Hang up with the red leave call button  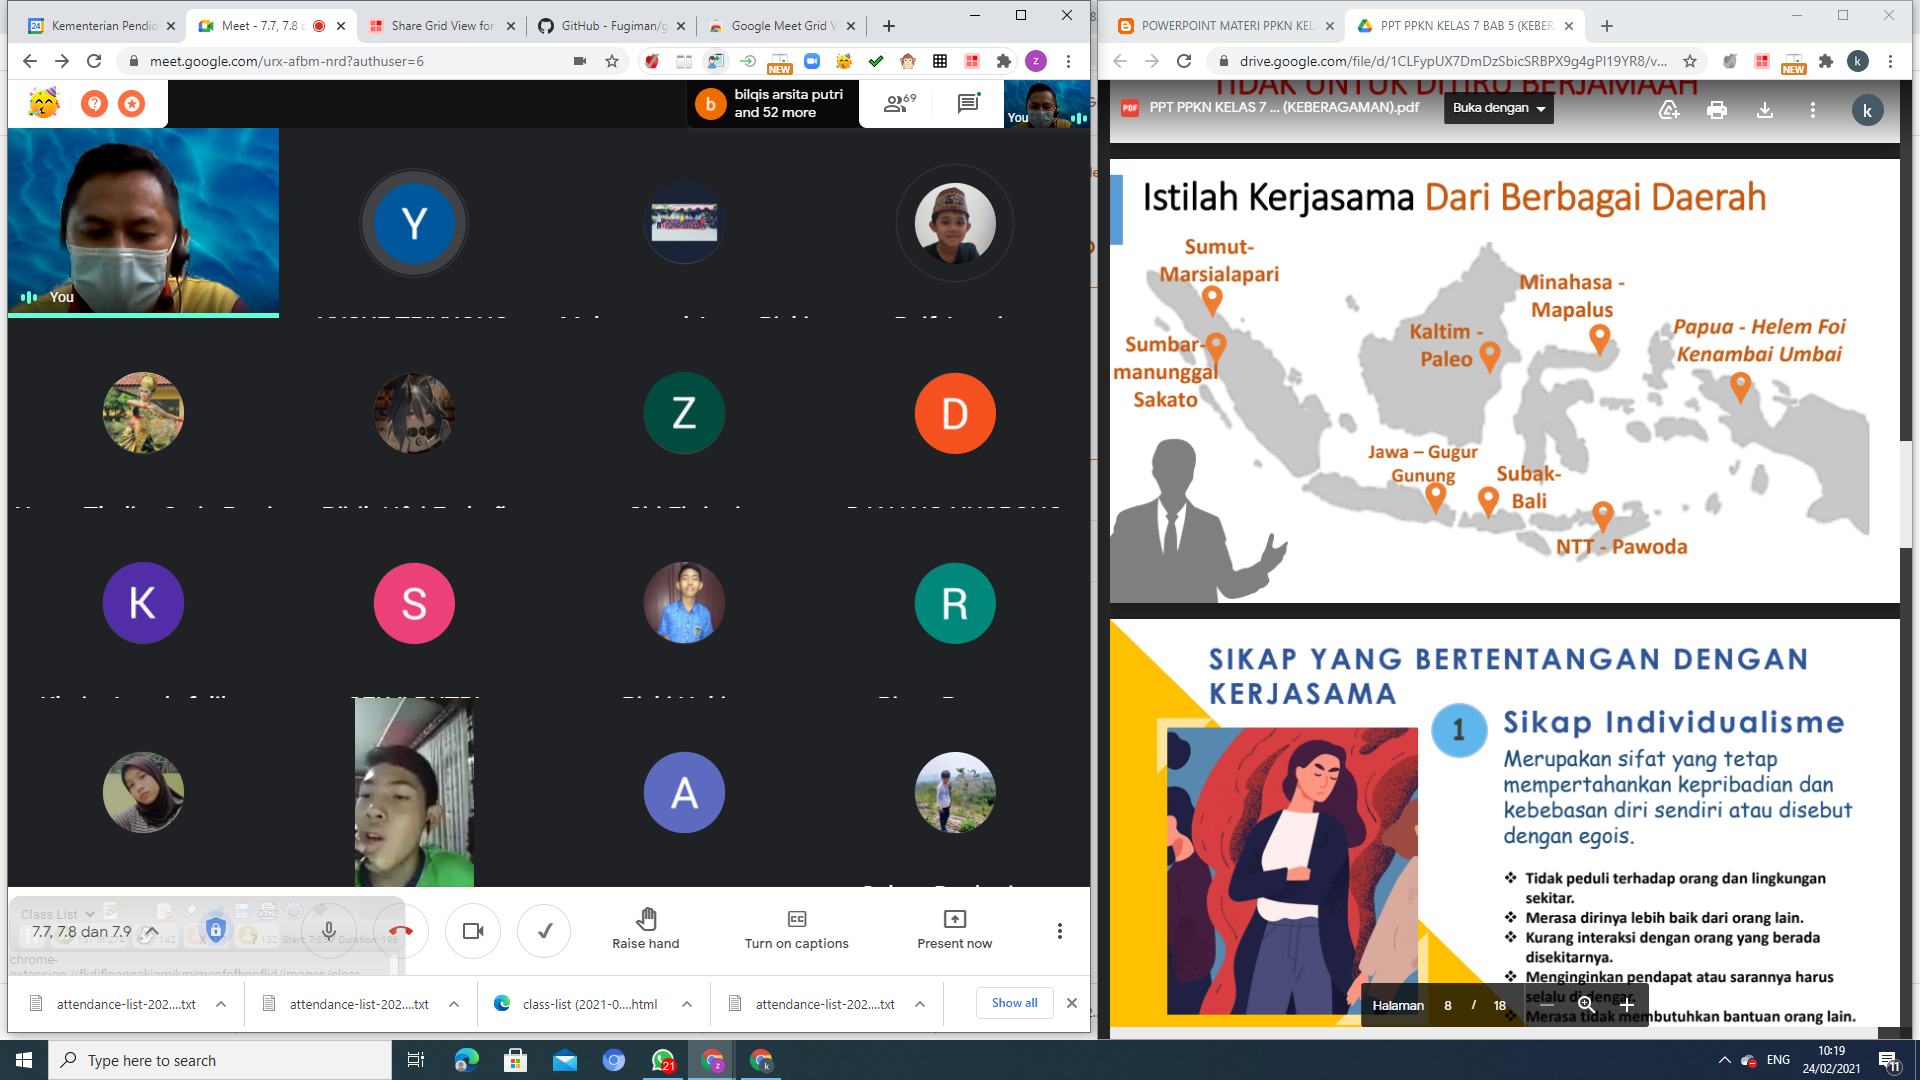click(401, 931)
